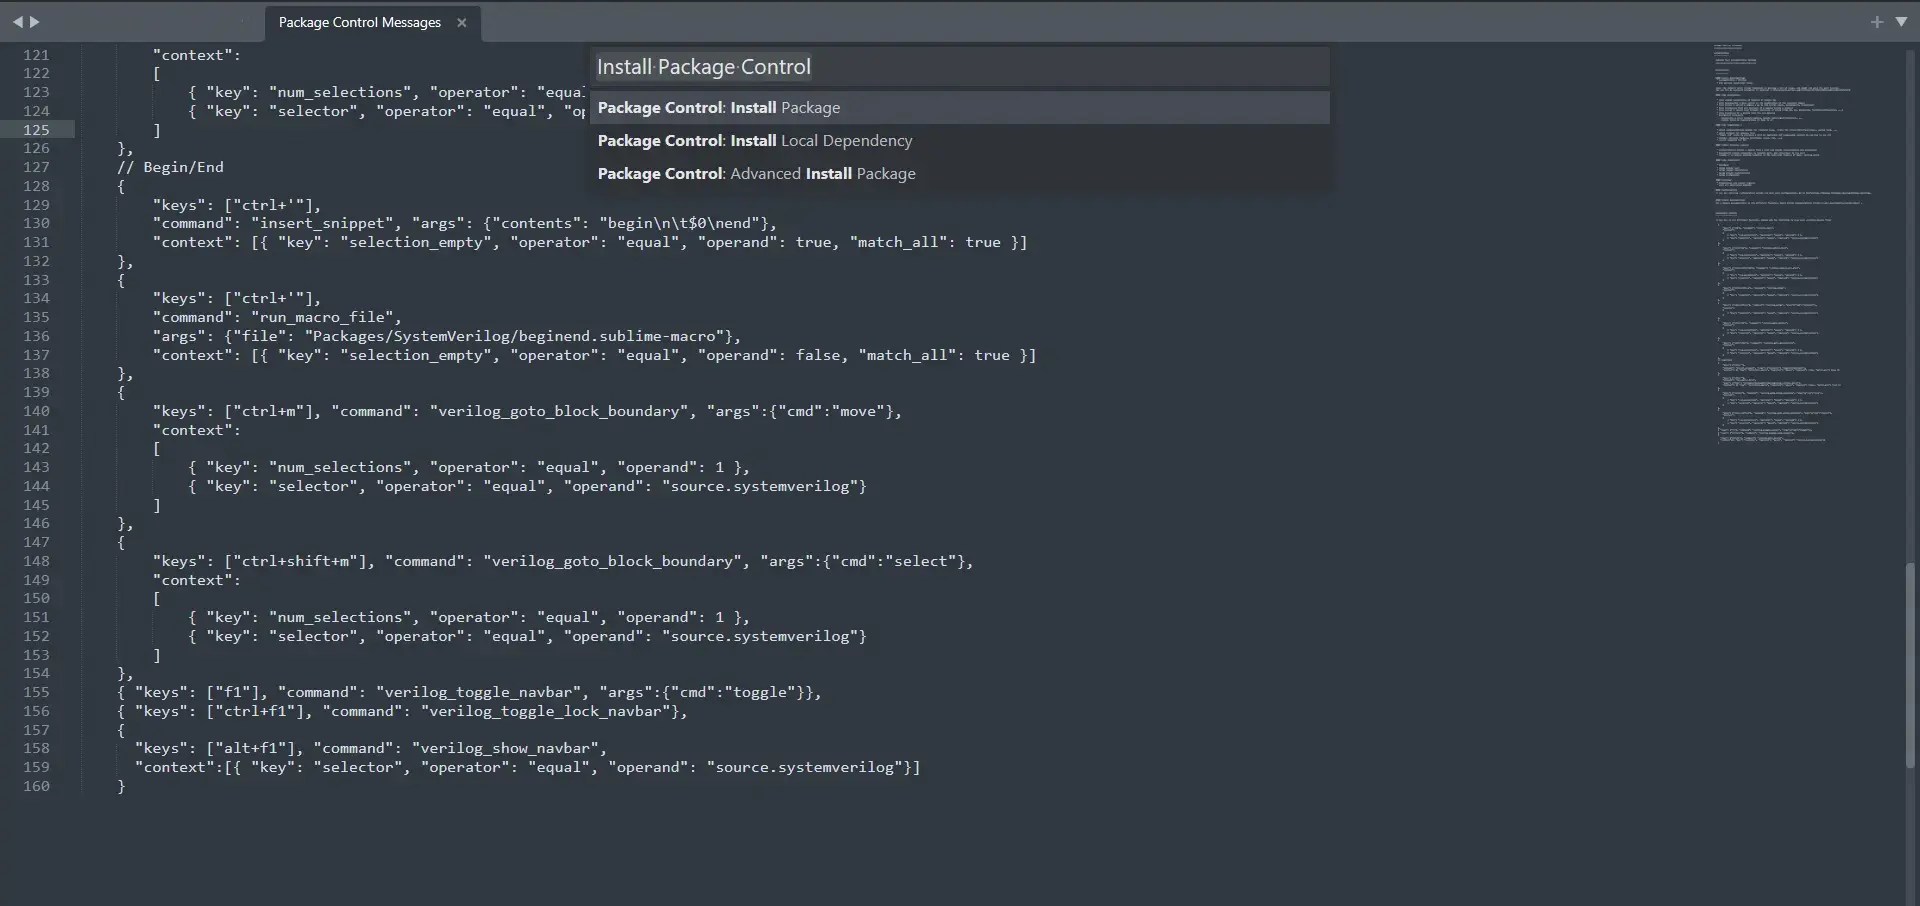Switch to the Package Control Messages tab
The width and height of the screenshot is (1920, 906).
pyautogui.click(x=358, y=22)
